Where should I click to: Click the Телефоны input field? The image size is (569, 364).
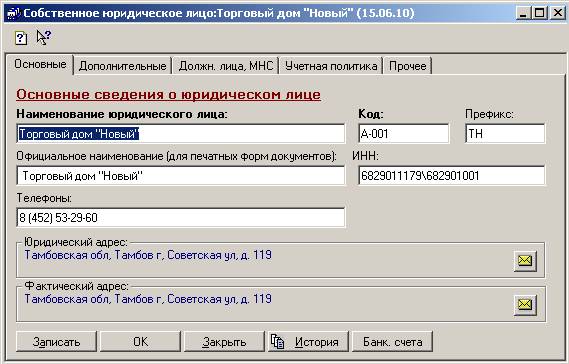tap(181, 217)
